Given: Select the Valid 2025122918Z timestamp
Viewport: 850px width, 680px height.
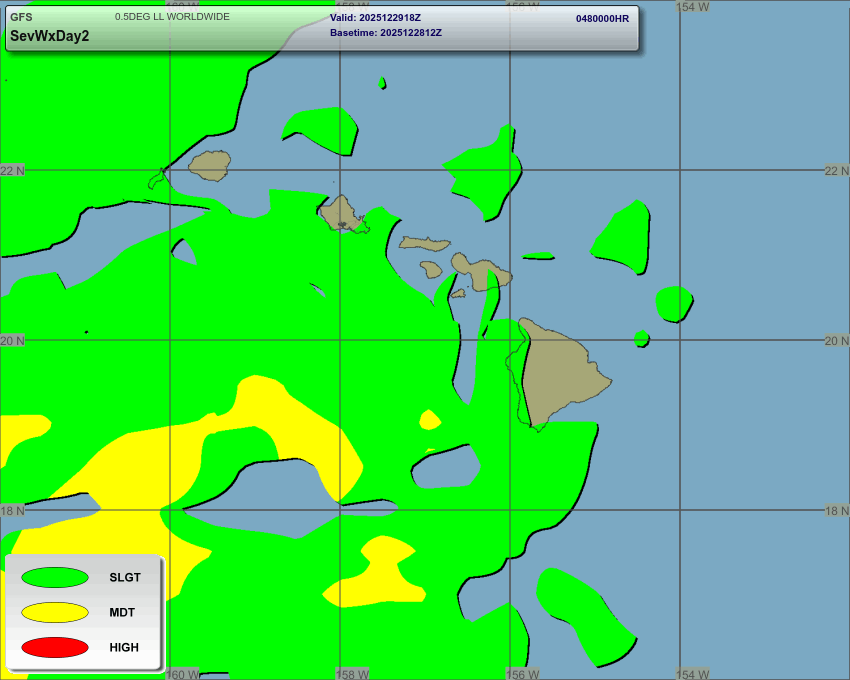Looking at the screenshot, I should [375, 18].
